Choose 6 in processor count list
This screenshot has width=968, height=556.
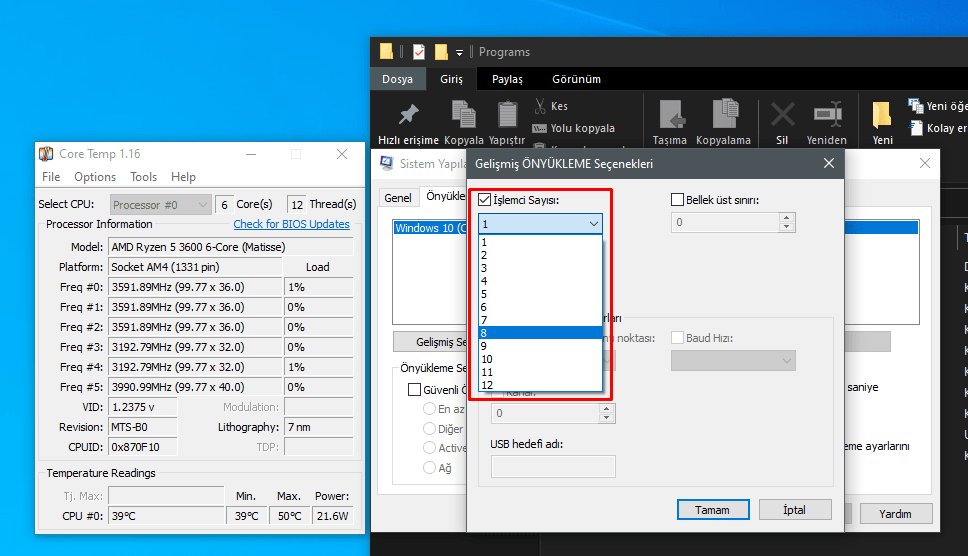point(541,307)
